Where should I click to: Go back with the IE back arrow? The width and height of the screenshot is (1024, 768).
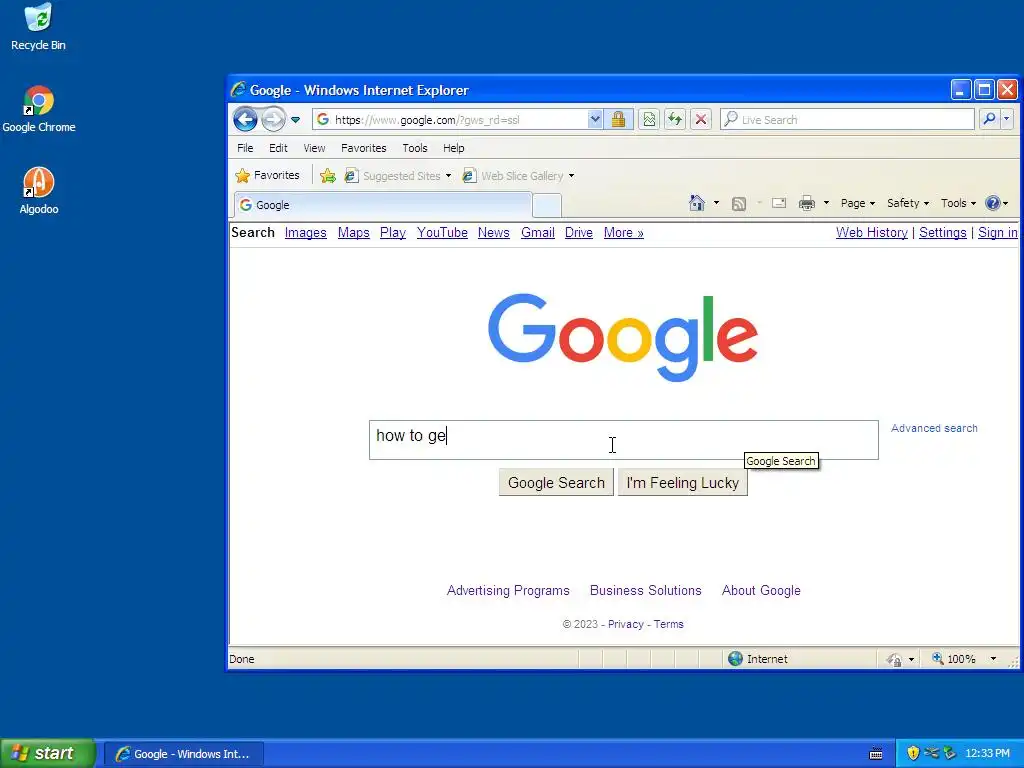(x=245, y=120)
